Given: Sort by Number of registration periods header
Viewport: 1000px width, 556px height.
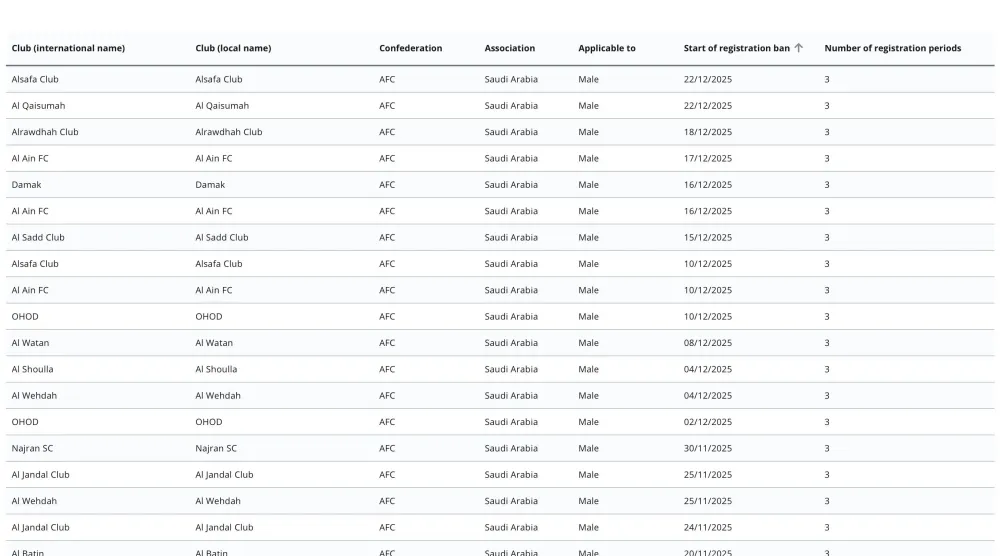Looking at the screenshot, I should 892,48.
